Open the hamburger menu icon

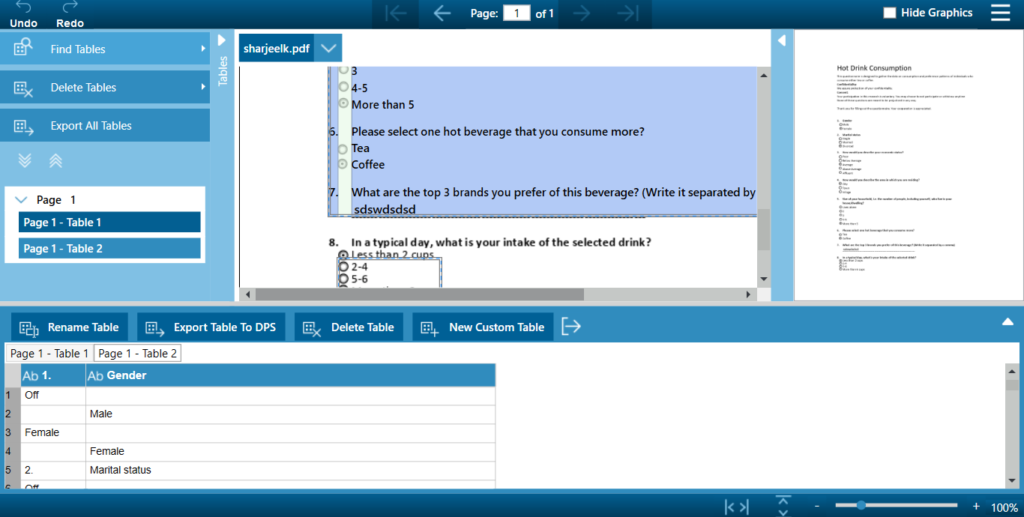1000,13
